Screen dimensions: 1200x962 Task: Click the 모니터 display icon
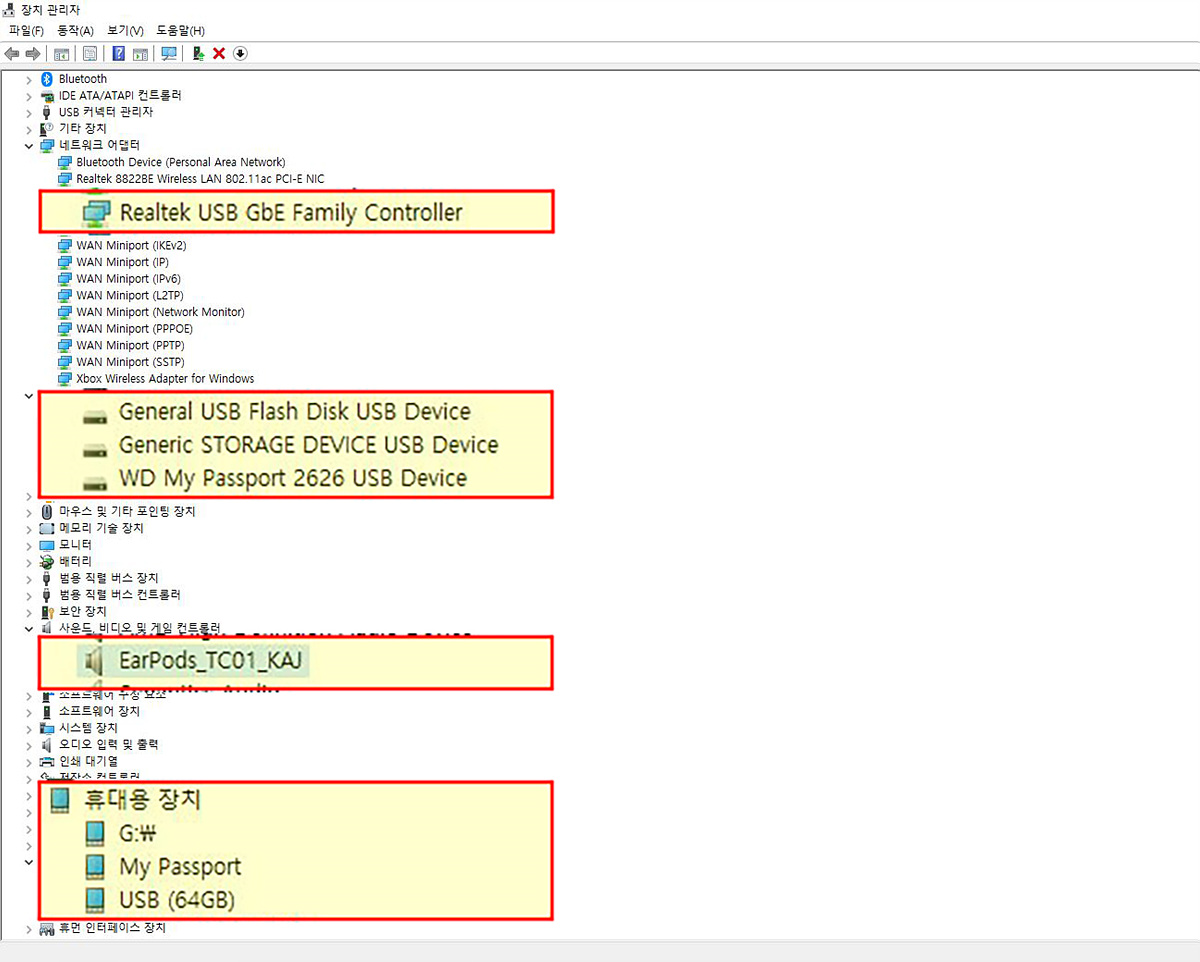[46, 545]
